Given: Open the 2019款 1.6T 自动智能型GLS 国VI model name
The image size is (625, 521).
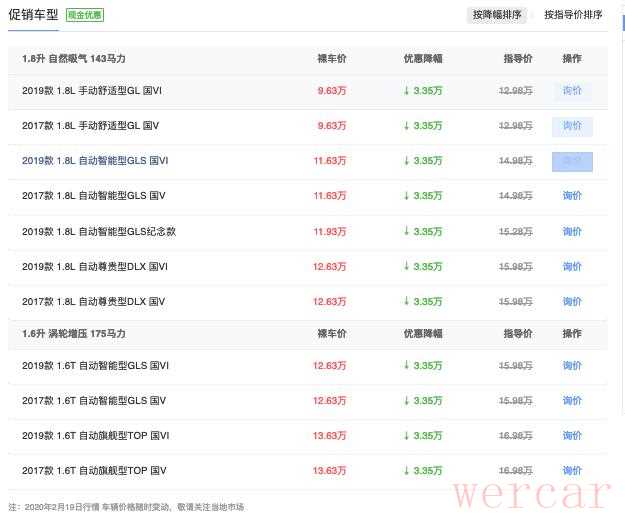Looking at the screenshot, I should [x=95, y=366].
